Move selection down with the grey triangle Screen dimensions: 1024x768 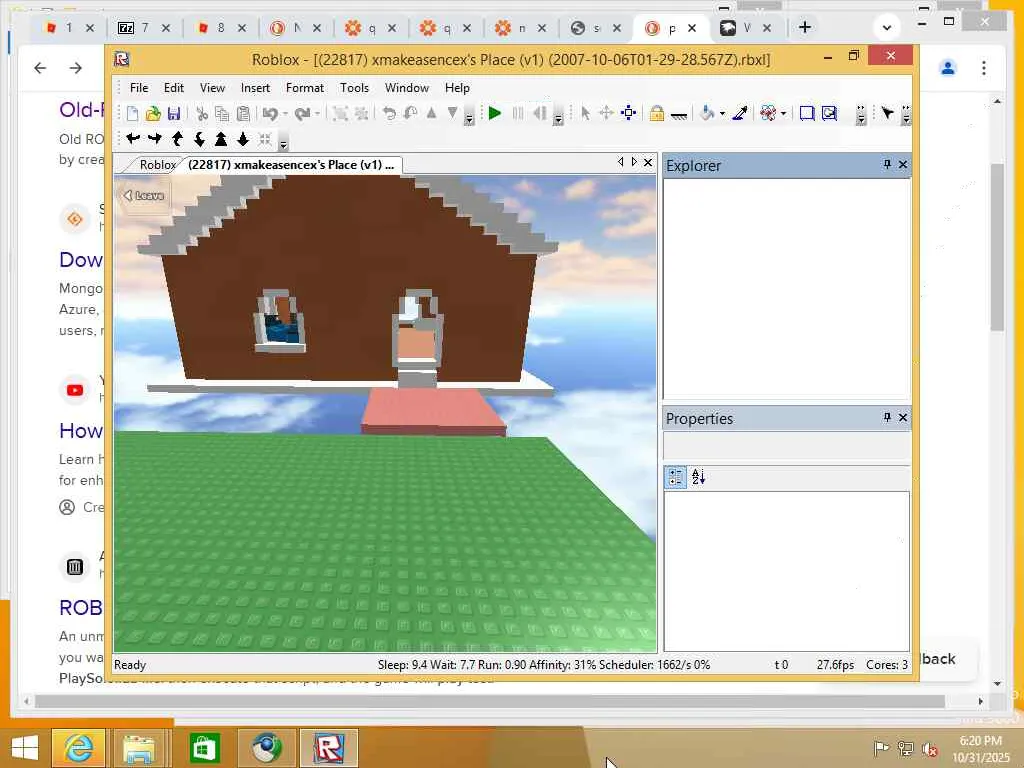452,114
